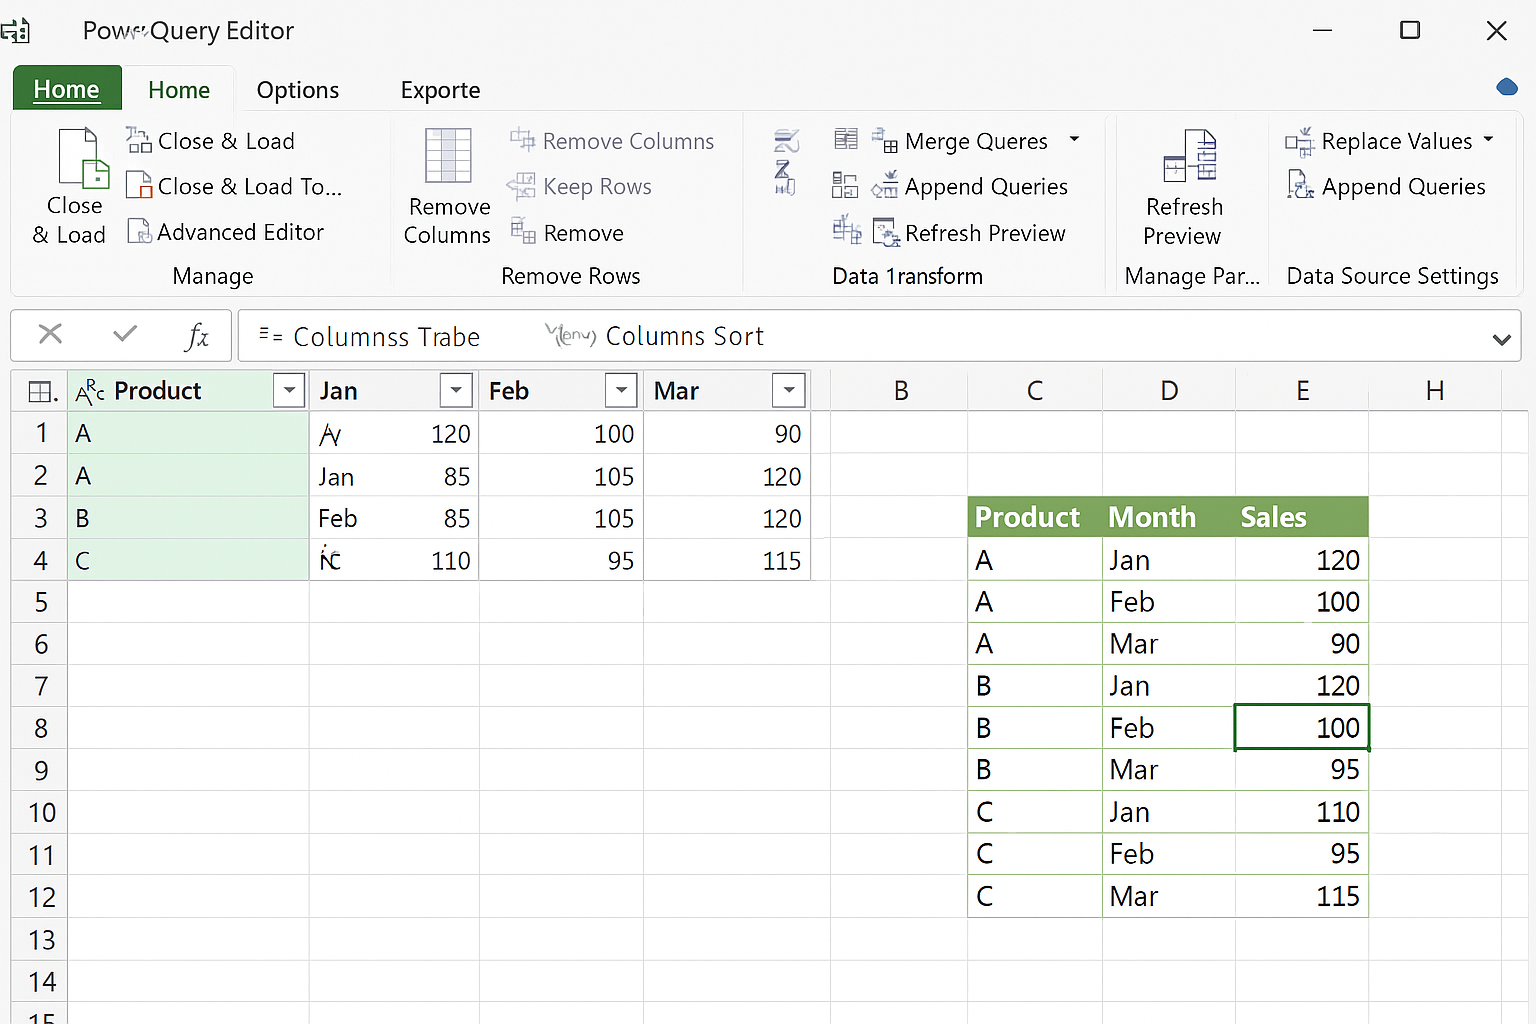Select the green Home tab
Viewport: 1536px width, 1024px height.
click(67, 89)
